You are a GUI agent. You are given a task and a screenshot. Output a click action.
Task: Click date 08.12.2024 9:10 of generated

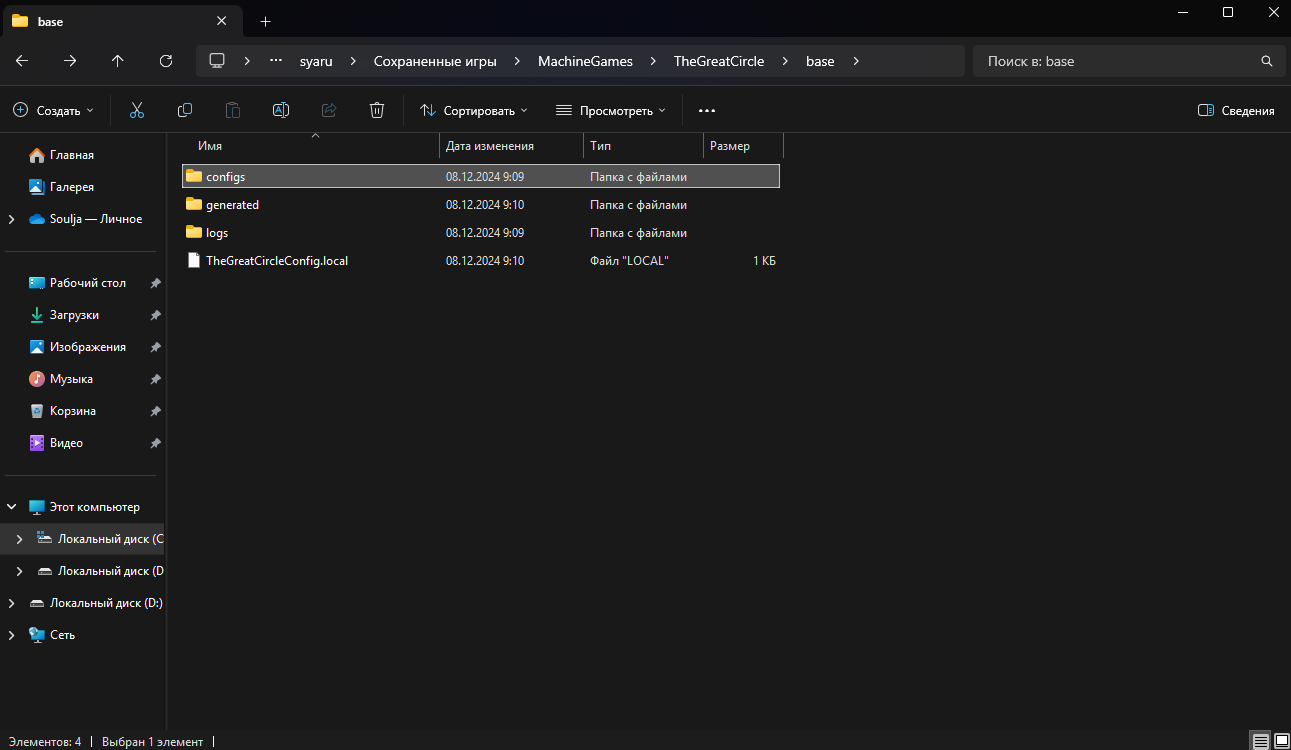[485, 205]
